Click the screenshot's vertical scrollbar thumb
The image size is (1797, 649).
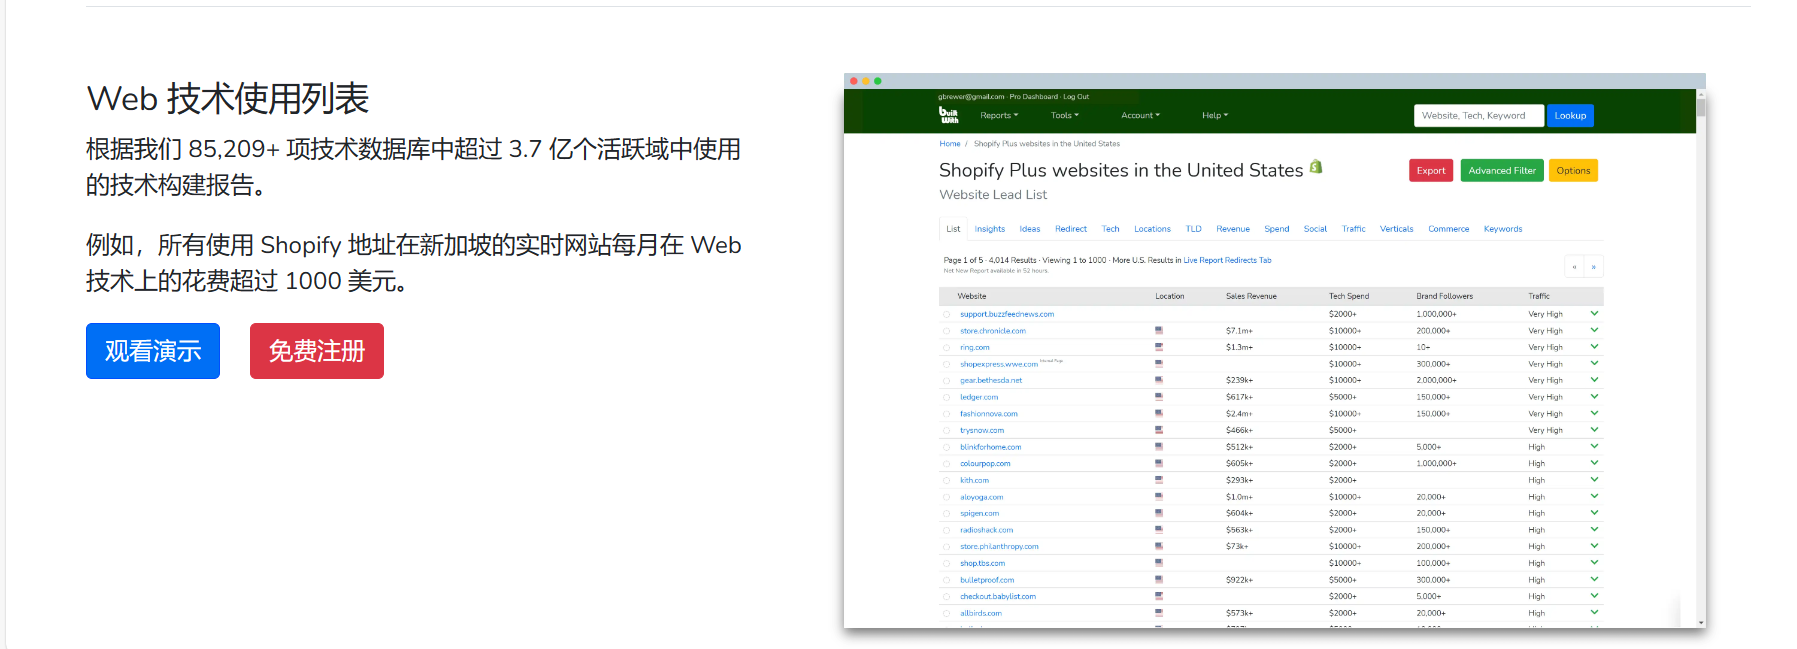pyautogui.click(x=1701, y=107)
